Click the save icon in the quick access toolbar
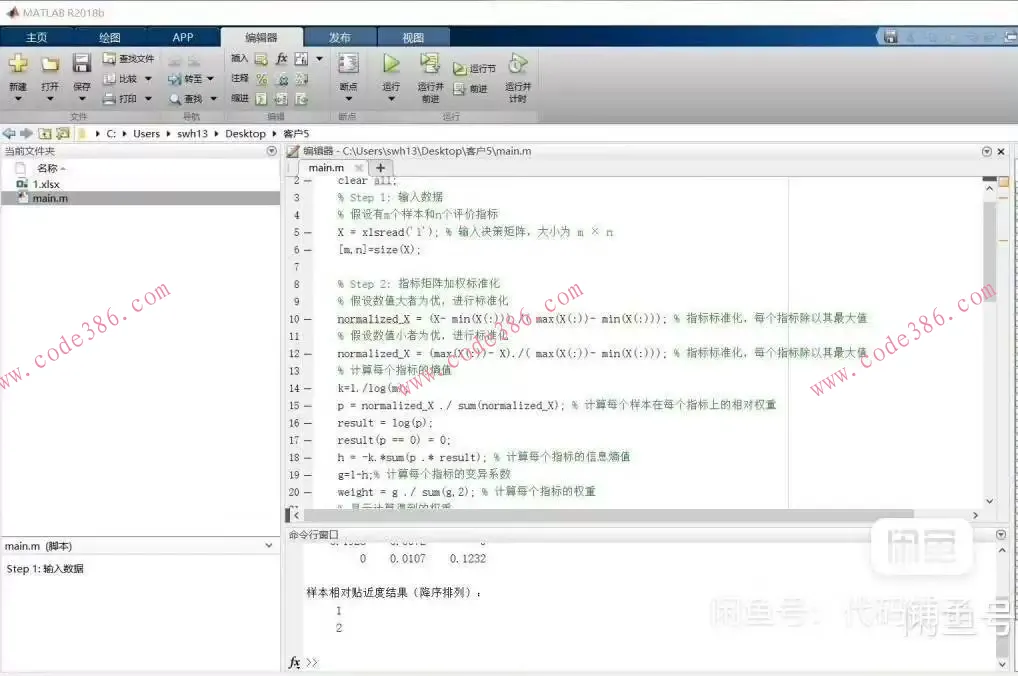The height and width of the screenshot is (676, 1018). (x=891, y=37)
